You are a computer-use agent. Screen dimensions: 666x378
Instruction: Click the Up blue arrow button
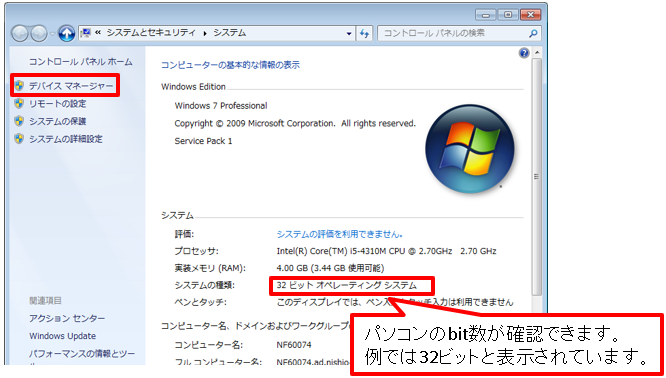coord(66,33)
